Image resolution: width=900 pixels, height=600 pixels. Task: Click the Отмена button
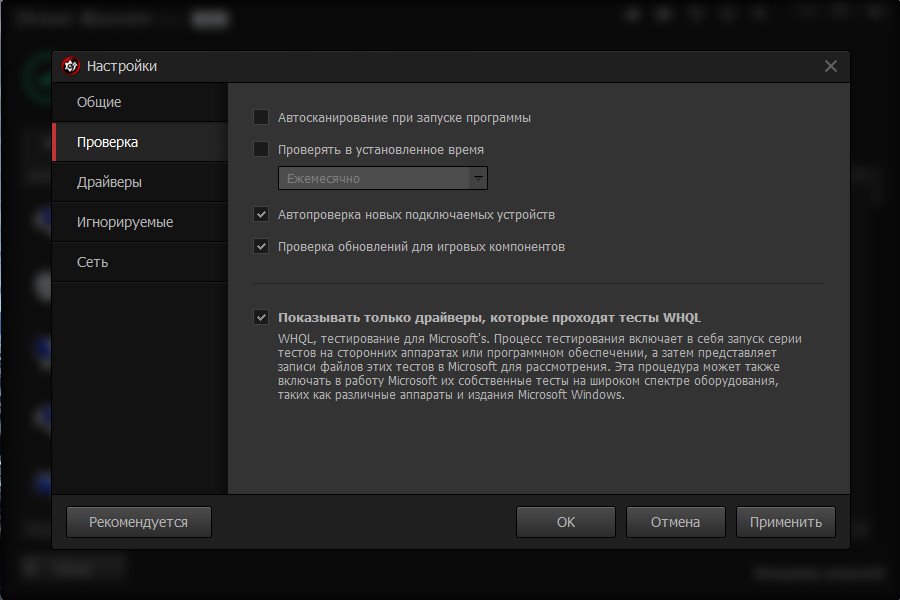pos(676,522)
